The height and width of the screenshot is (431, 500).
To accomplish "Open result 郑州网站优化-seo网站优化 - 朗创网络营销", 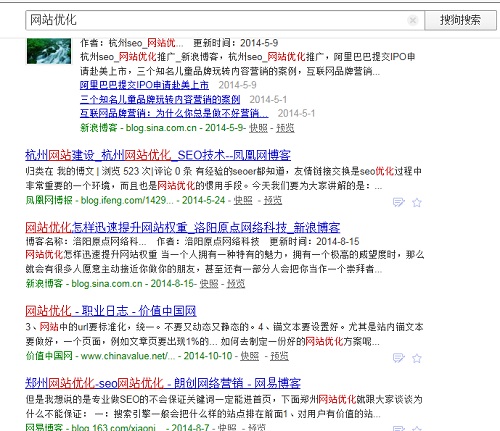I will point(163,383).
